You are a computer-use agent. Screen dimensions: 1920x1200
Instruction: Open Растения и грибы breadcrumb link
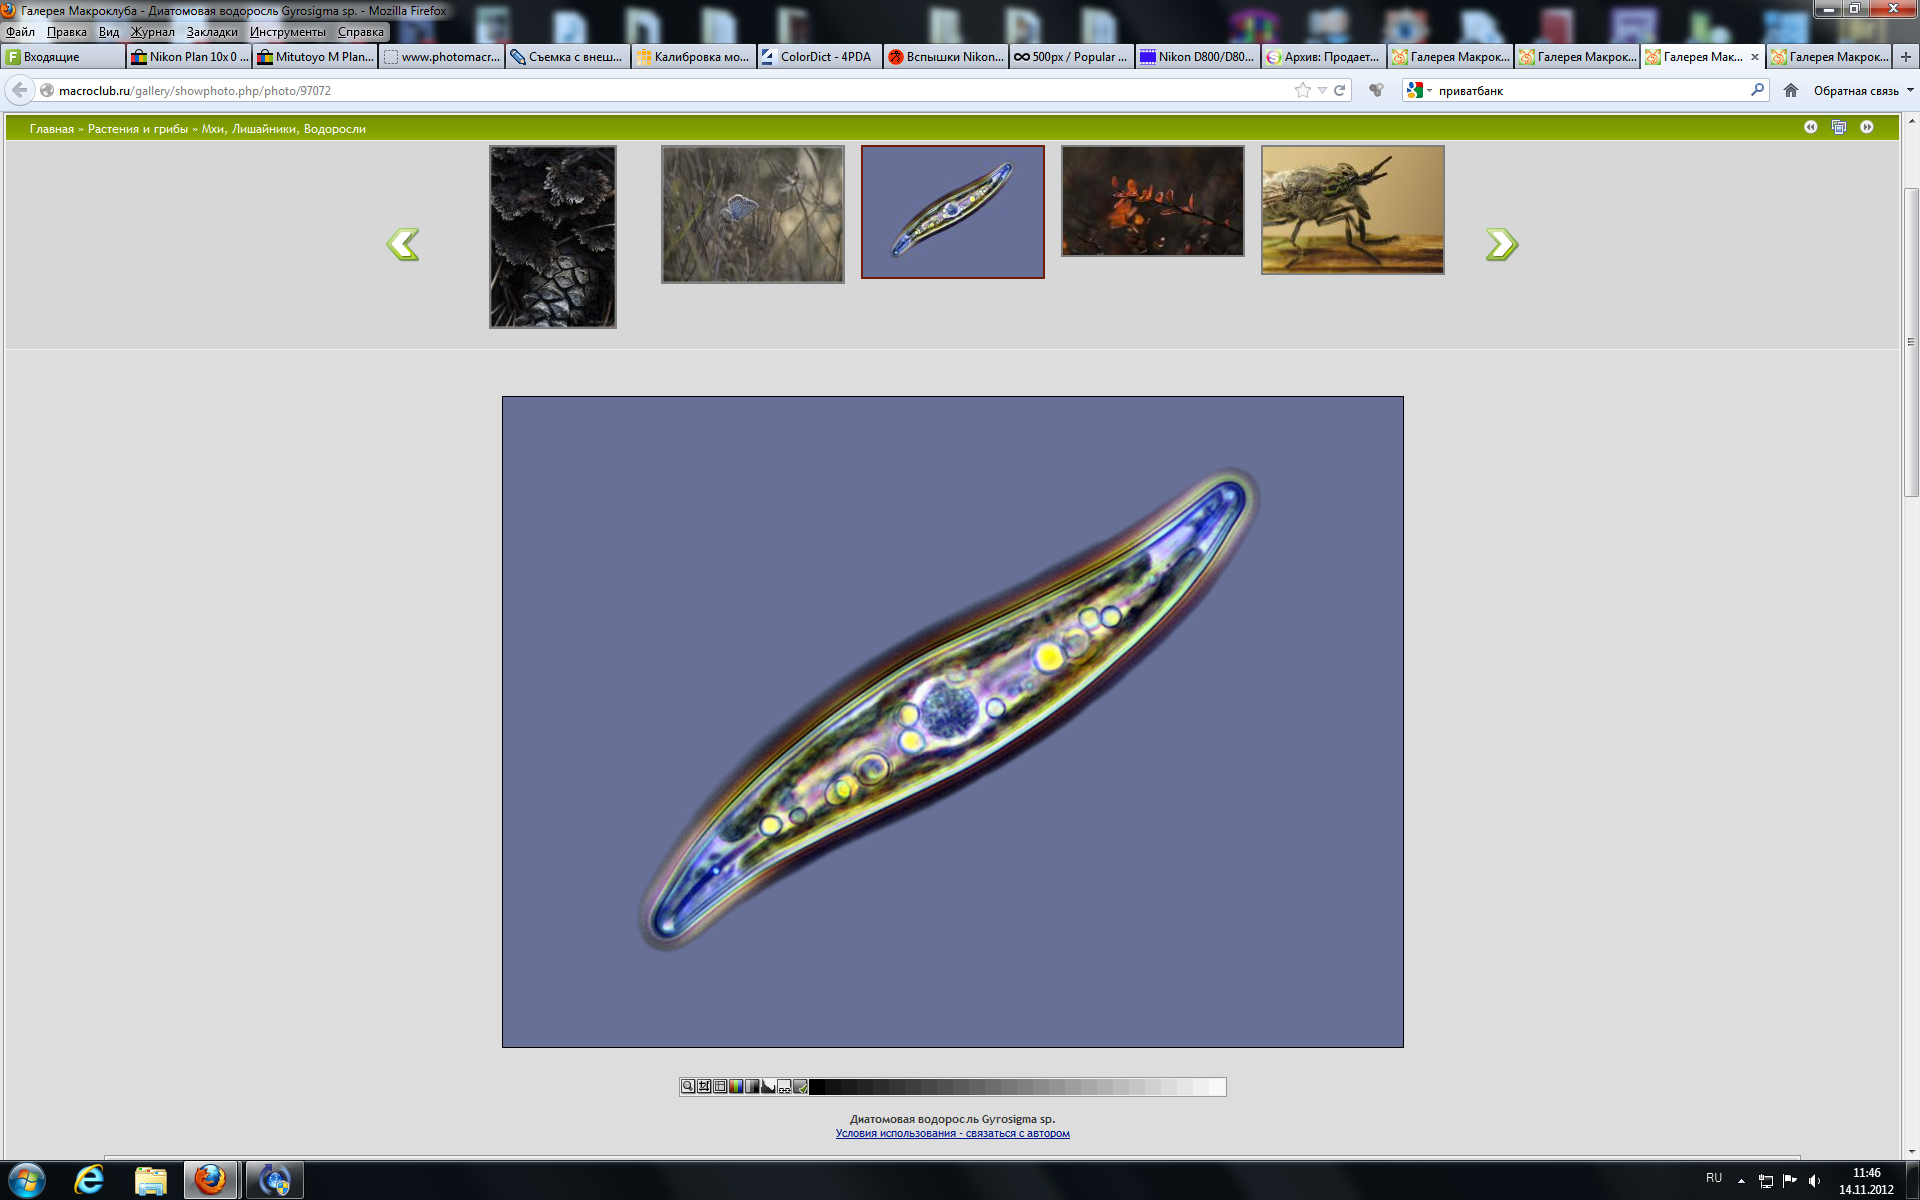137,129
